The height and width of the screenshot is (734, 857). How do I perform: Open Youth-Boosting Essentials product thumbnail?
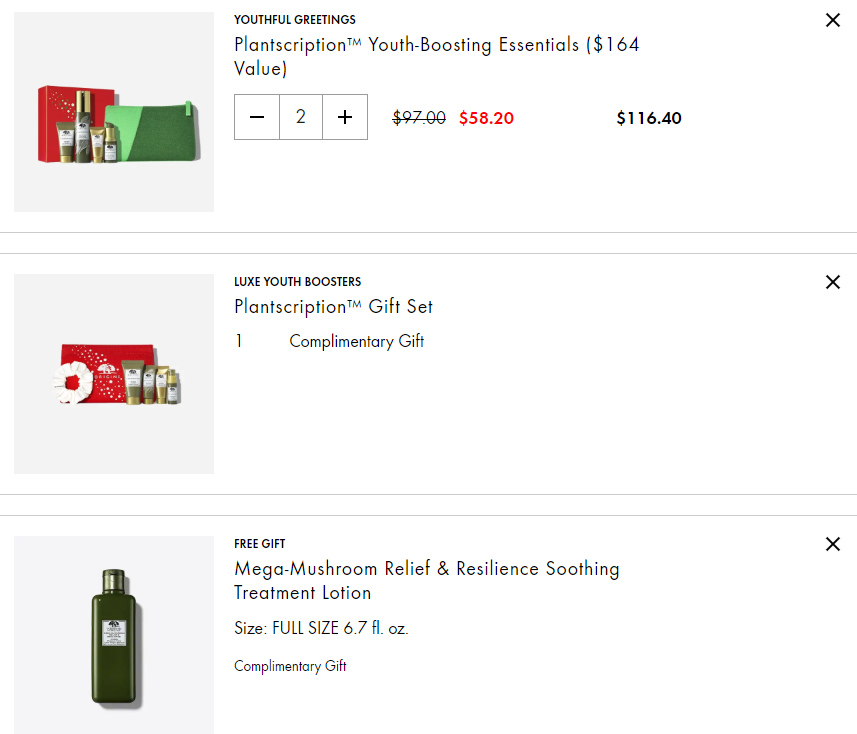click(x=114, y=112)
